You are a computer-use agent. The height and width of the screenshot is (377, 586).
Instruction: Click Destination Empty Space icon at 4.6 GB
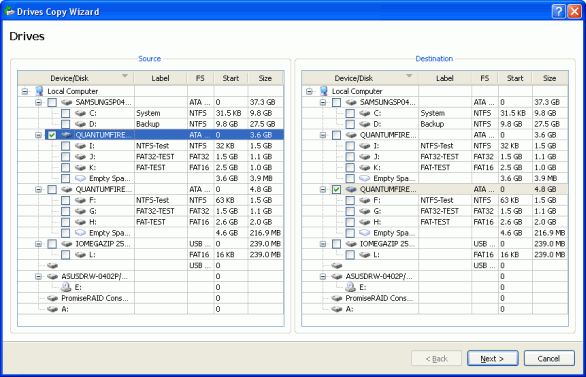(x=365, y=233)
